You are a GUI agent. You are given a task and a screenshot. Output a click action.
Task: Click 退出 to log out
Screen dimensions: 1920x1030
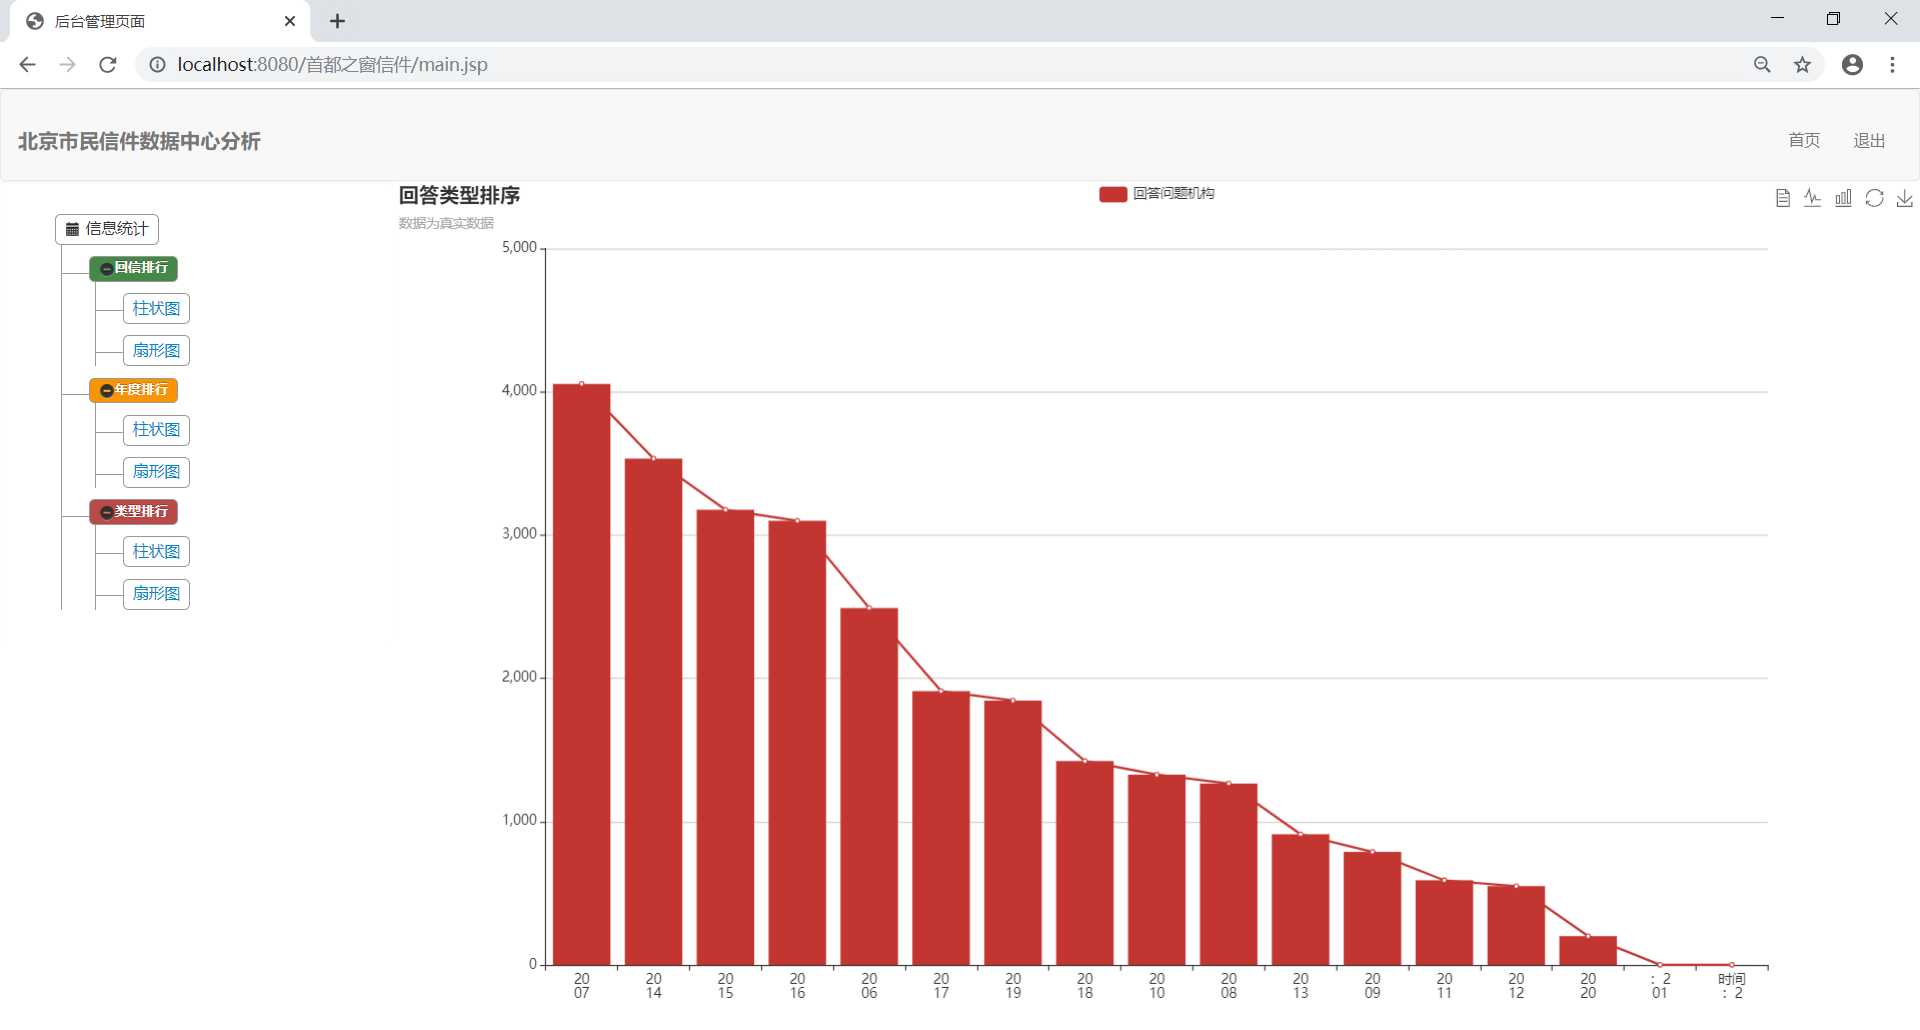click(x=1869, y=141)
